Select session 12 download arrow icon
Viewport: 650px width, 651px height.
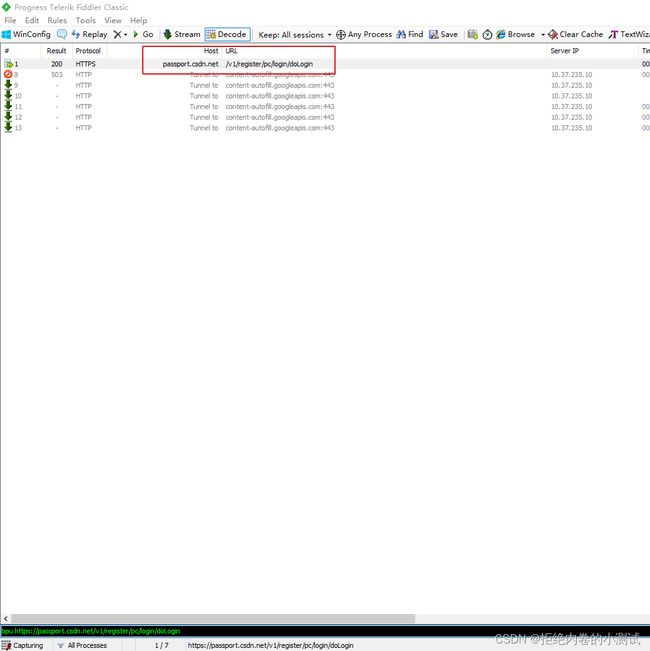click(x=8, y=117)
